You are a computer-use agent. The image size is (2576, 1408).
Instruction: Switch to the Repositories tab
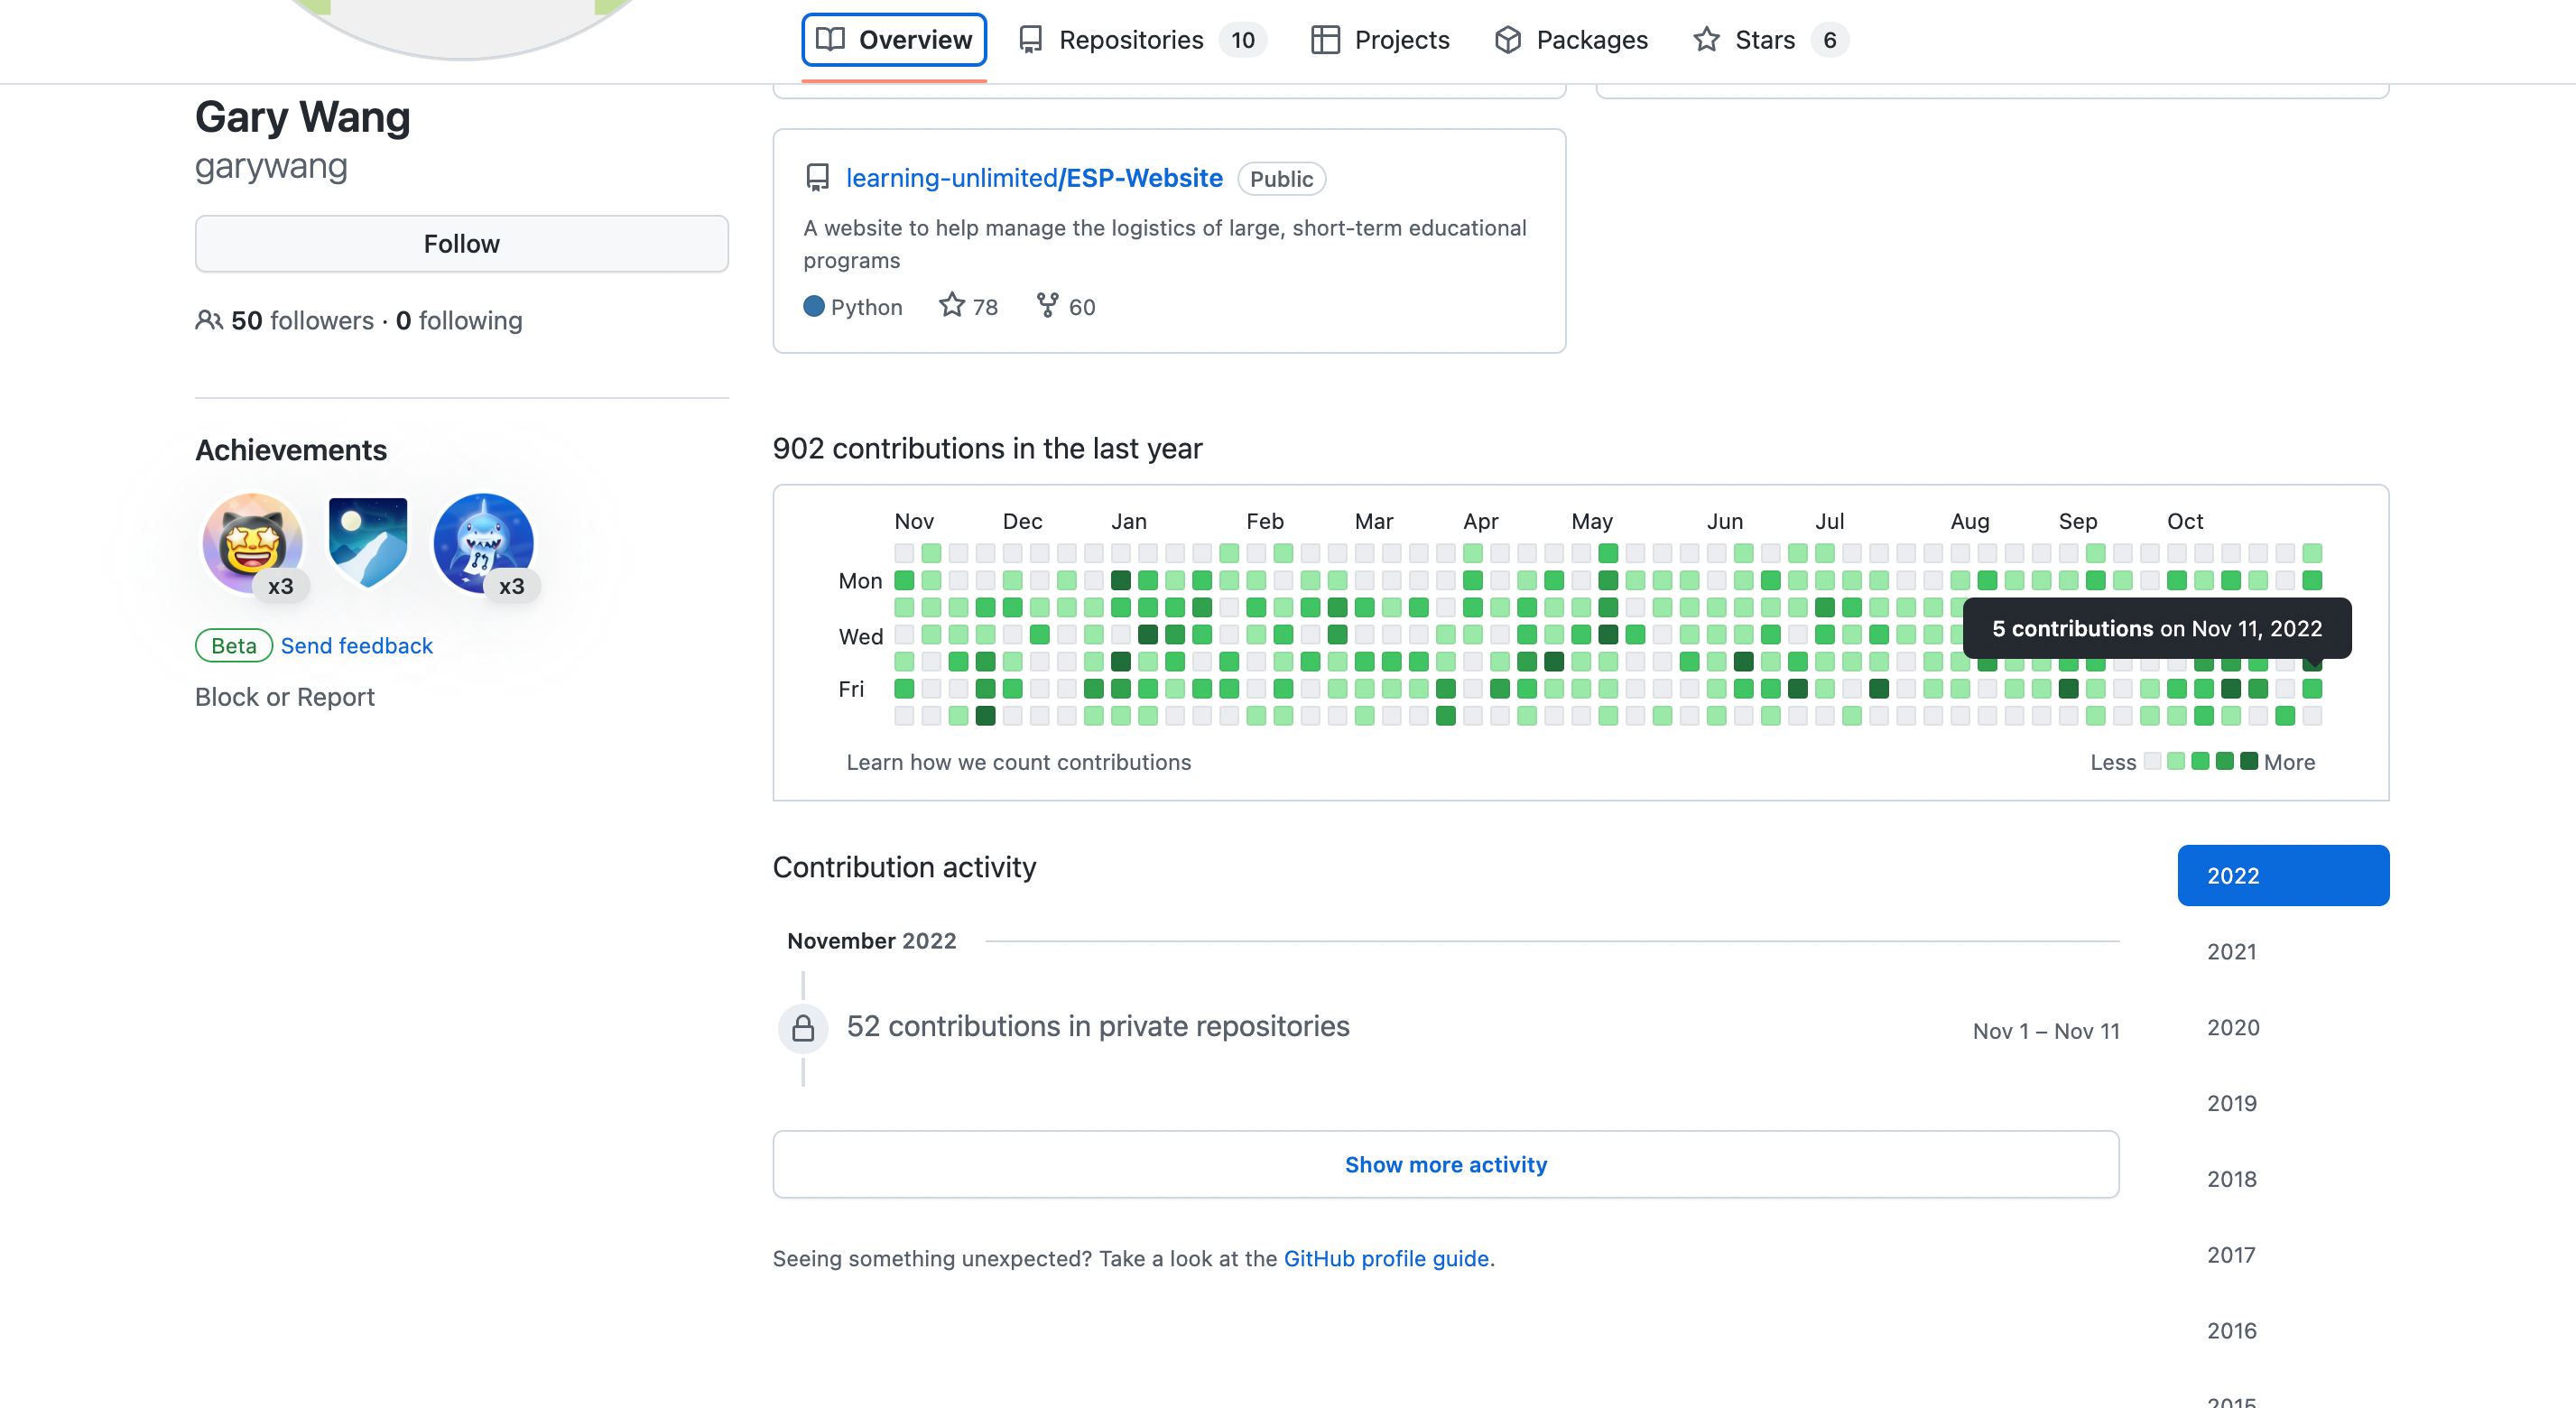[1142, 40]
